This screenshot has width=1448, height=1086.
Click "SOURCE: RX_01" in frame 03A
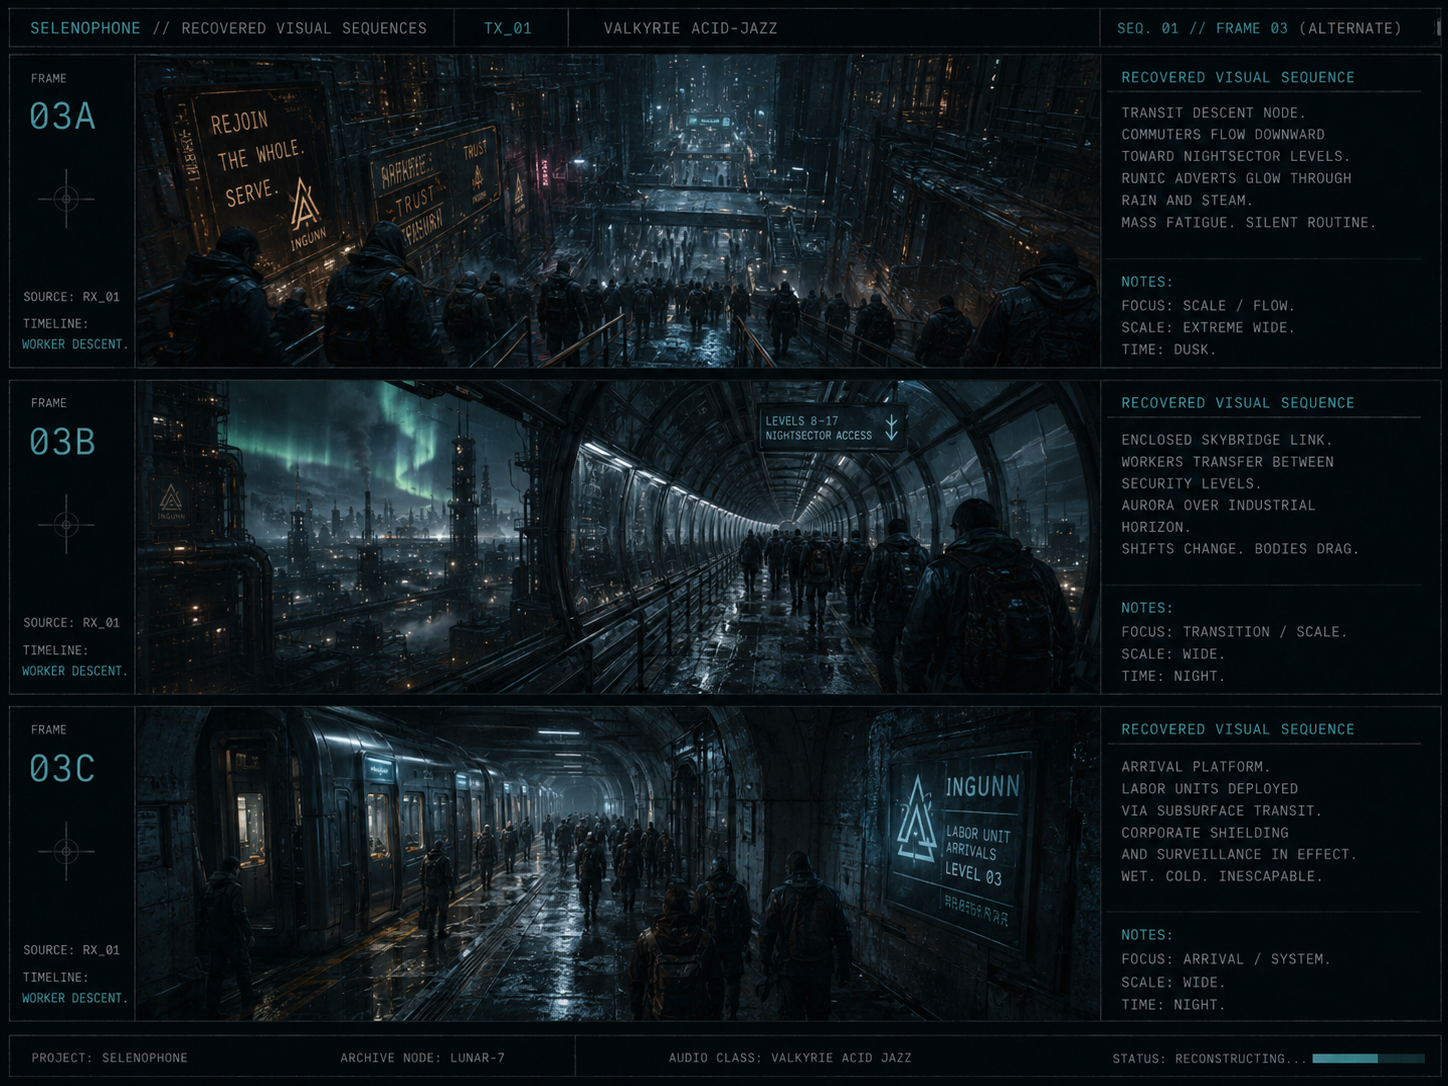pyautogui.click(x=71, y=297)
